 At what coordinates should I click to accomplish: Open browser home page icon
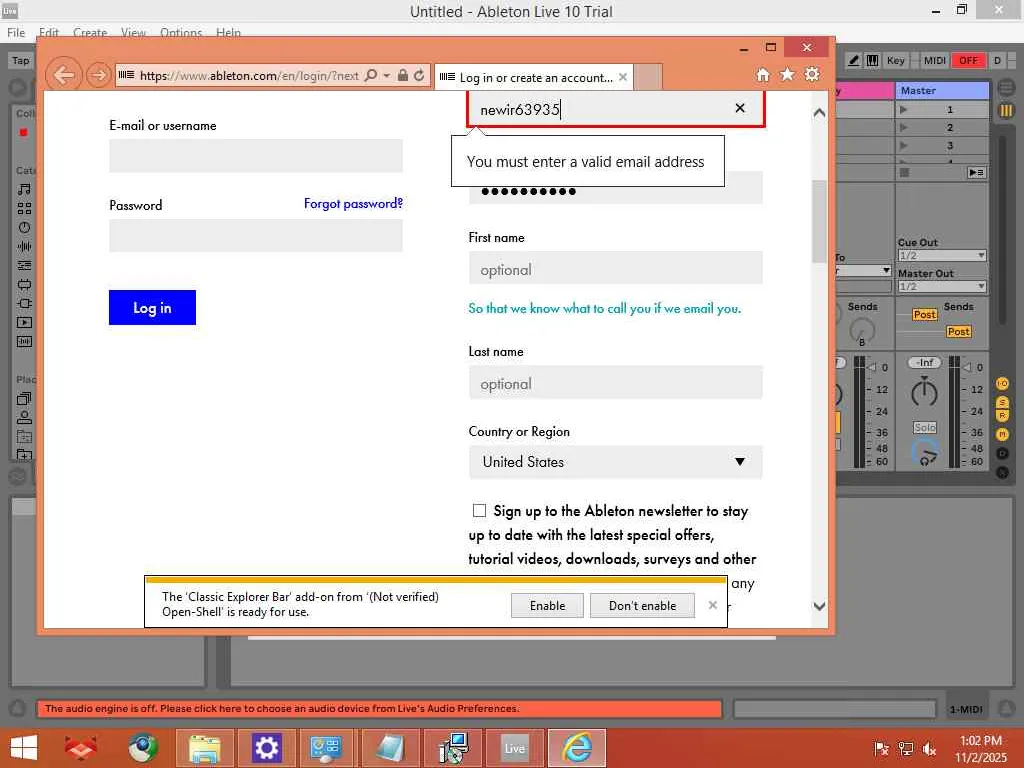click(x=763, y=74)
